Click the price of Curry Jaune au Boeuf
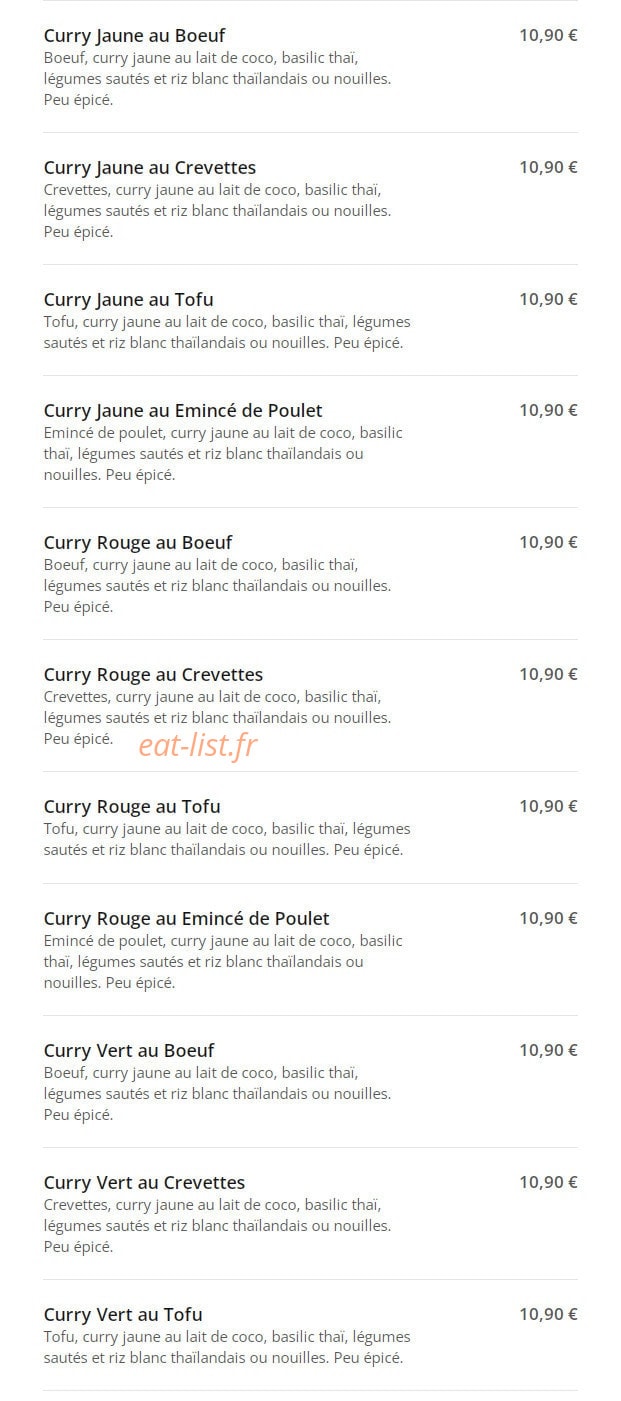Screen dimensions: 621x1401 point(548,36)
